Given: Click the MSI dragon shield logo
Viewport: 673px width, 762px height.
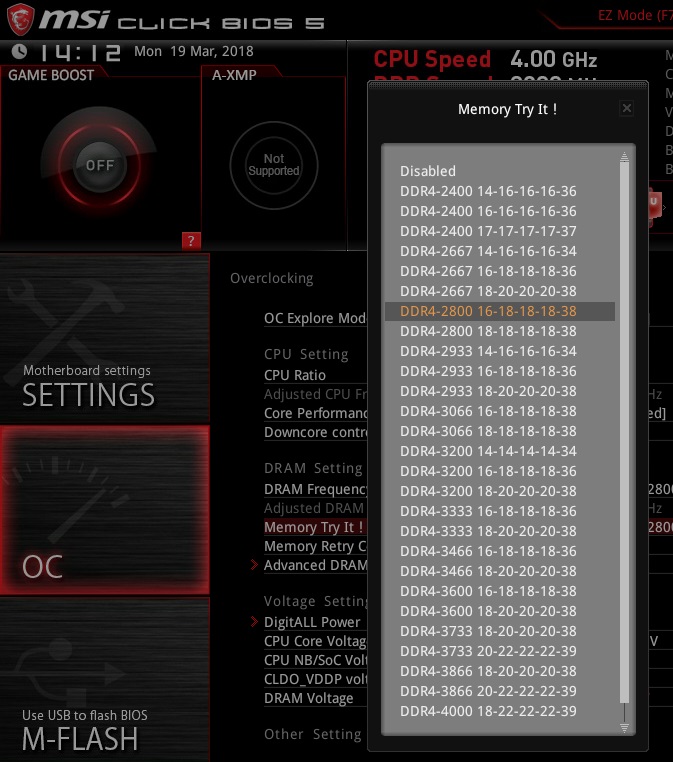Looking at the screenshot, I should click(20, 19).
